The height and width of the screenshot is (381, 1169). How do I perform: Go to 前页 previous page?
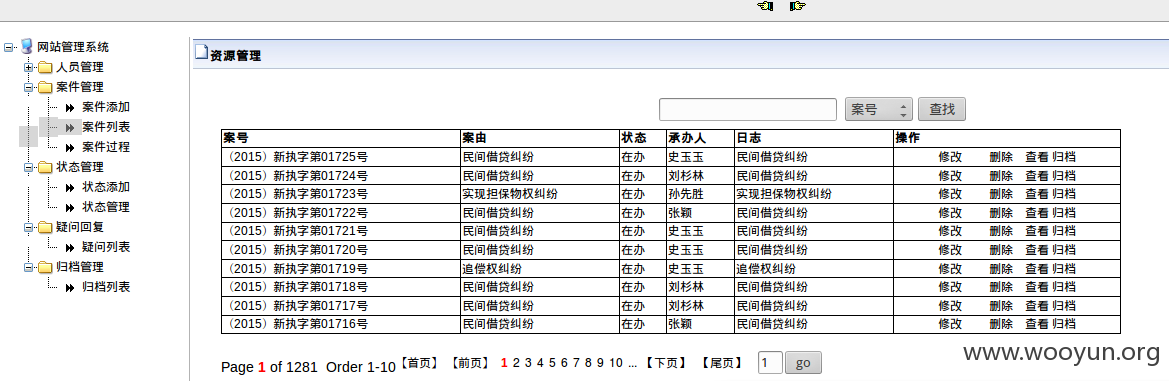[470, 363]
